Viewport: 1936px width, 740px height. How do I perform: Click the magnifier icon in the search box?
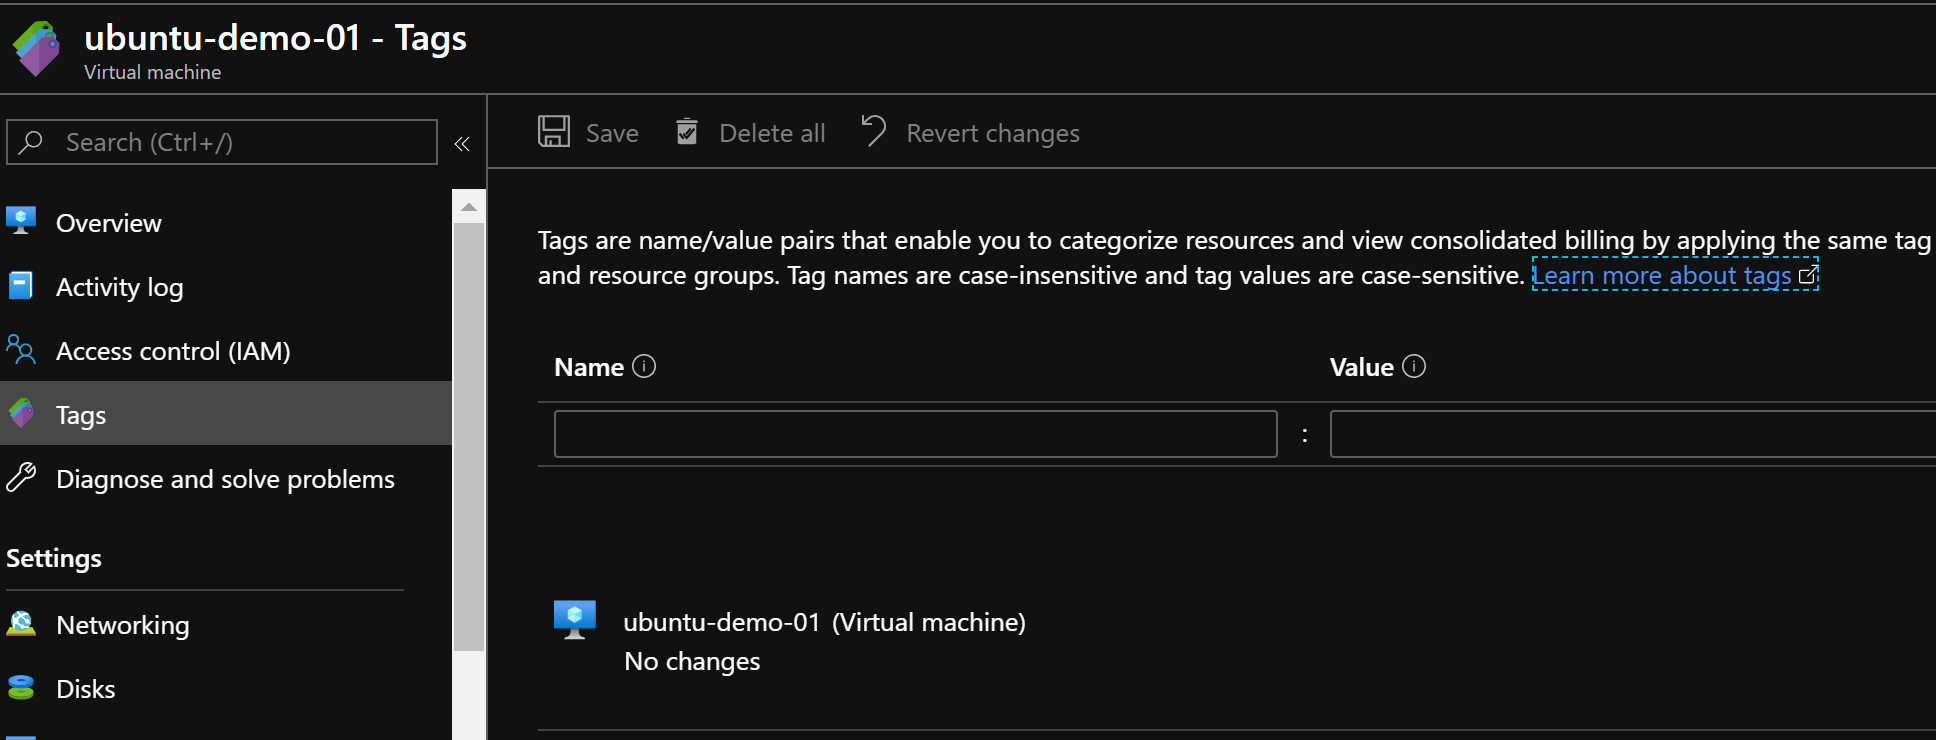[x=31, y=142]
